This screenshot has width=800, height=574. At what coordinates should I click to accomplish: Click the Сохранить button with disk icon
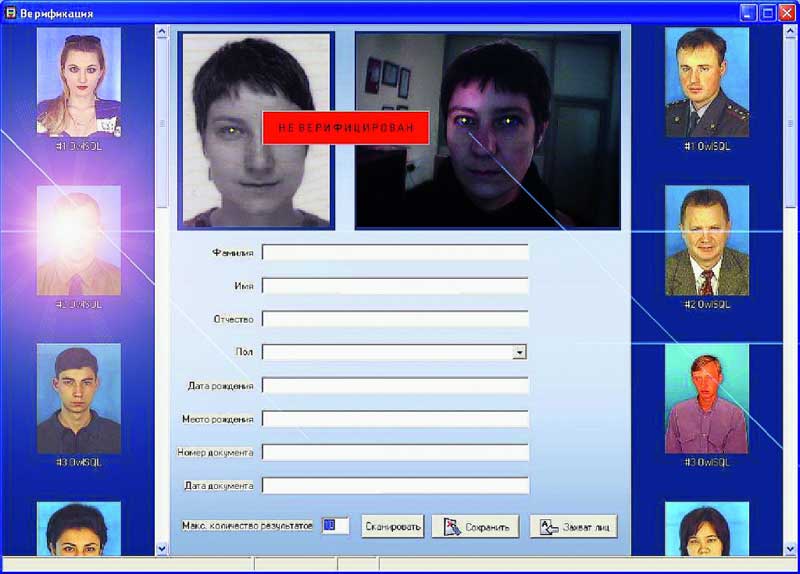click(x=475, y=526)
